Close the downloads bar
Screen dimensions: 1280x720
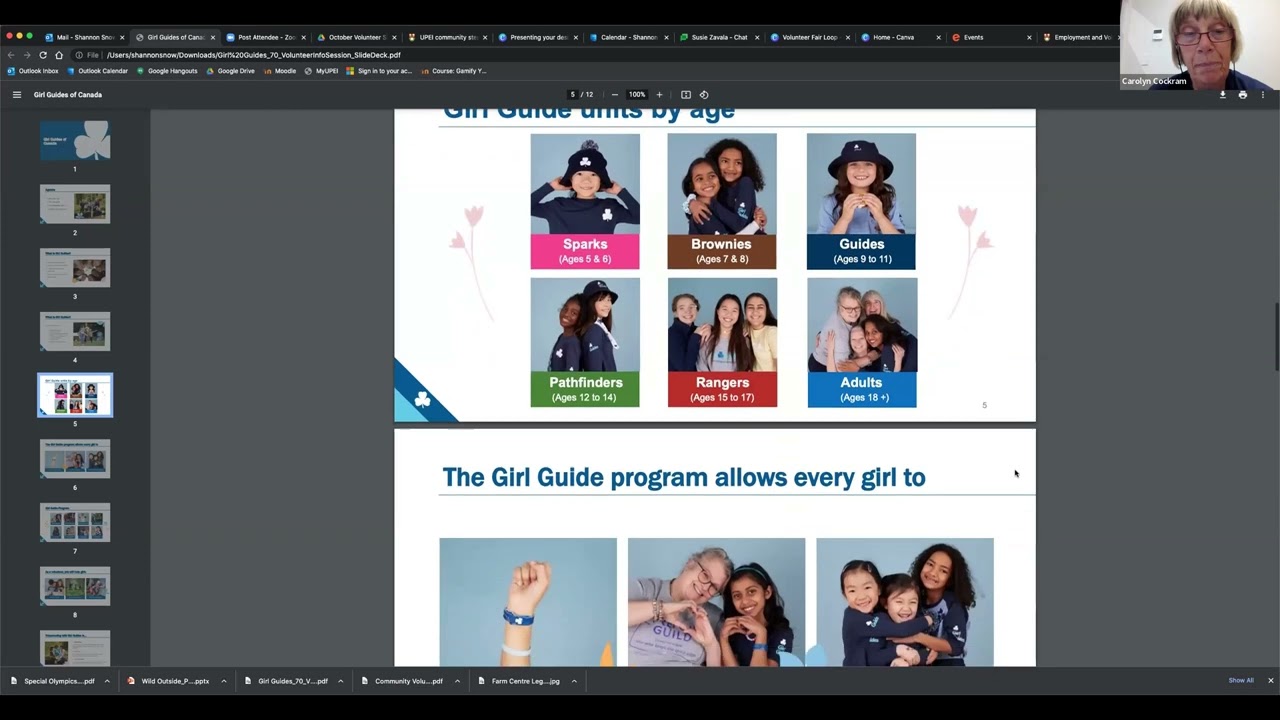[1271, 681]
